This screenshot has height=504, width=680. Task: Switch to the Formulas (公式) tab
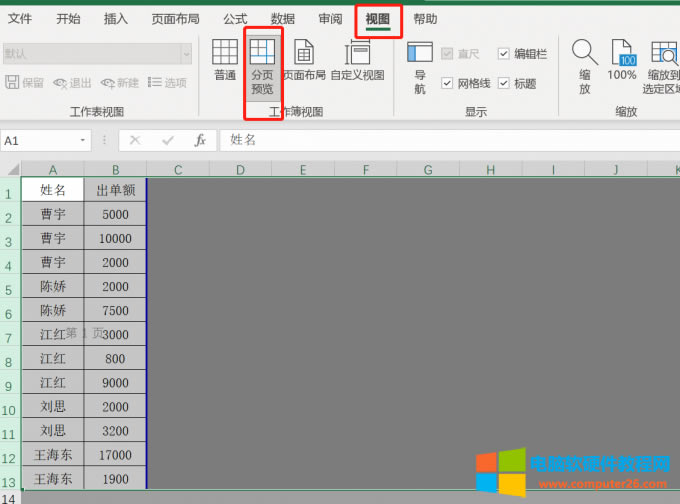coord(235,19)
